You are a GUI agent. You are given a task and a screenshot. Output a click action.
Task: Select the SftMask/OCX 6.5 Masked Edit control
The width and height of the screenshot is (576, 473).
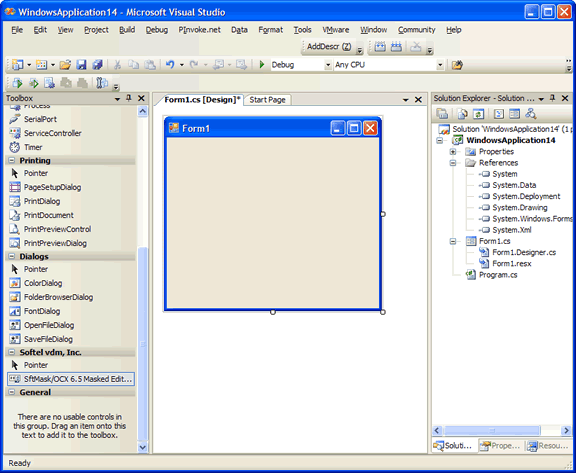pos(71,379)
